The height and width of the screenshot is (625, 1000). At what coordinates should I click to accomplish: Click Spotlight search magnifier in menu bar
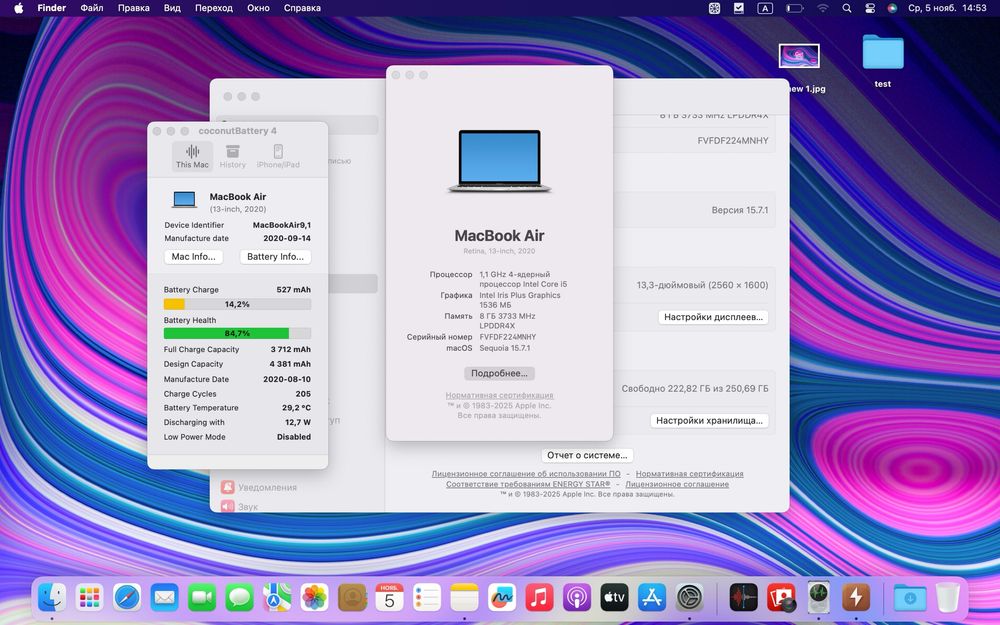pyautogui.click(x=846, y=8)
